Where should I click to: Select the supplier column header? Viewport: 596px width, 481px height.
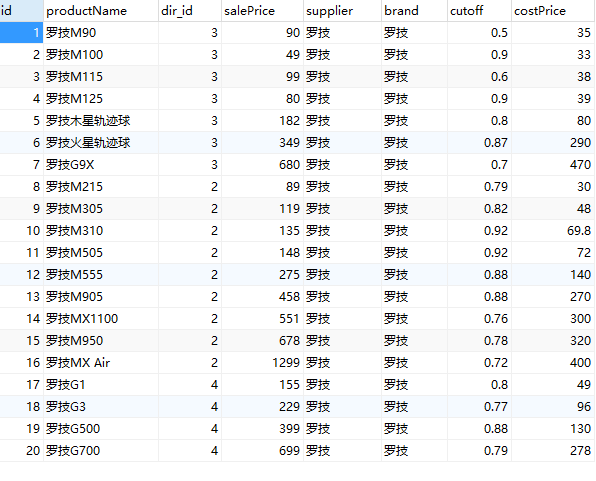[x=342, y=11]
